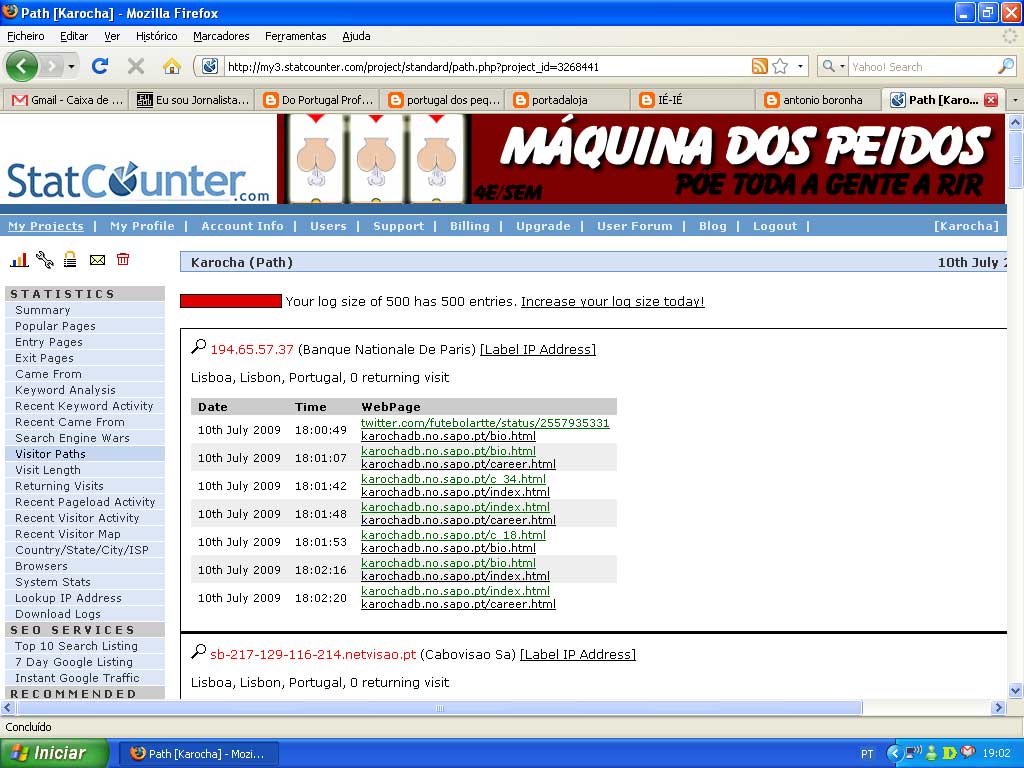The image size is (1024, 768).
Task: Click Label IP Address for Banque Nationale
Action: tap(537, 349)
